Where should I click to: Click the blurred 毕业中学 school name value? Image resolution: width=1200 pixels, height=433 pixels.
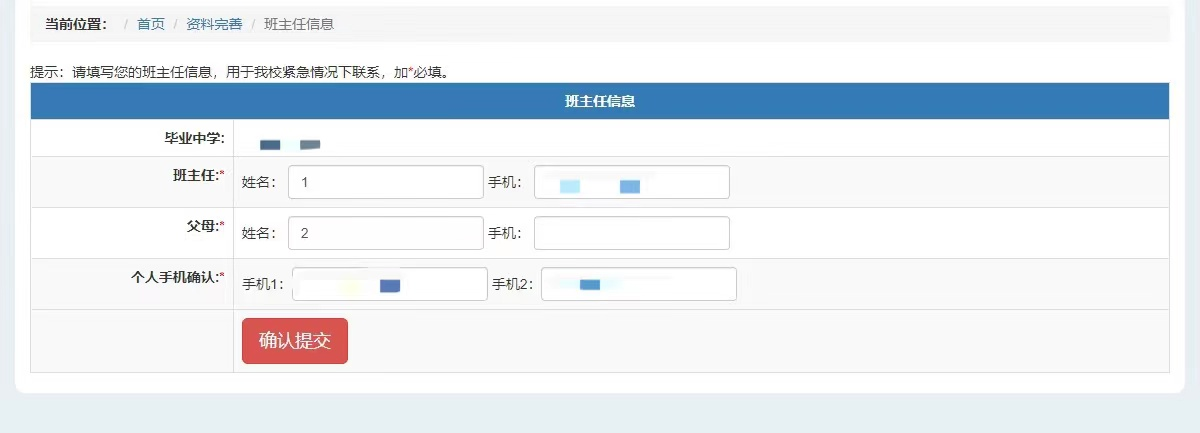[x=289, y=144]
